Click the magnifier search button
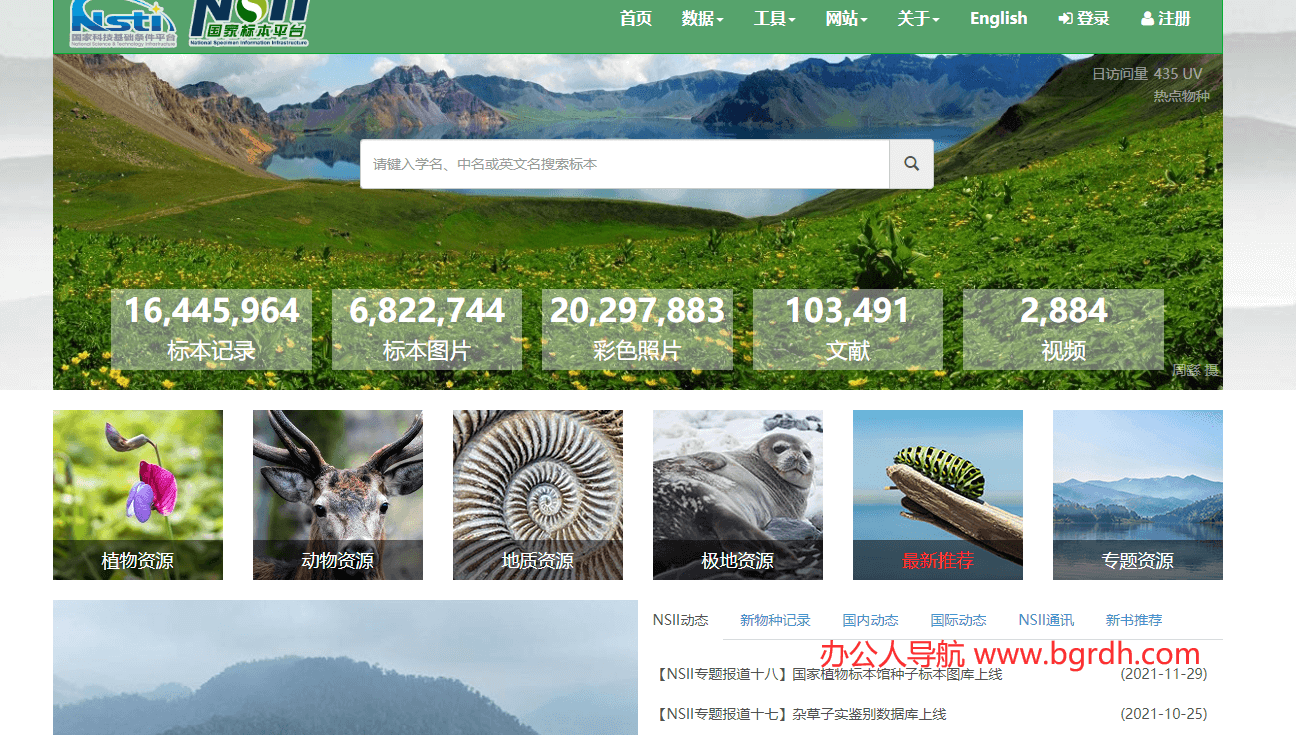1296x735 pixels. pos(911,164)
